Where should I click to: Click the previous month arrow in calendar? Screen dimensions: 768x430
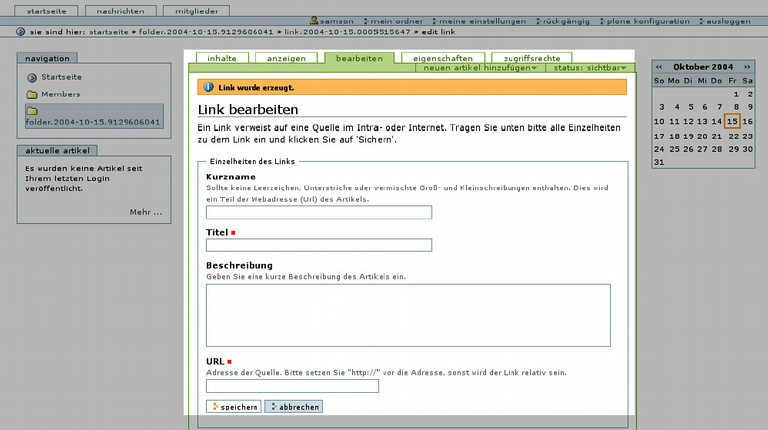[659, 66]
